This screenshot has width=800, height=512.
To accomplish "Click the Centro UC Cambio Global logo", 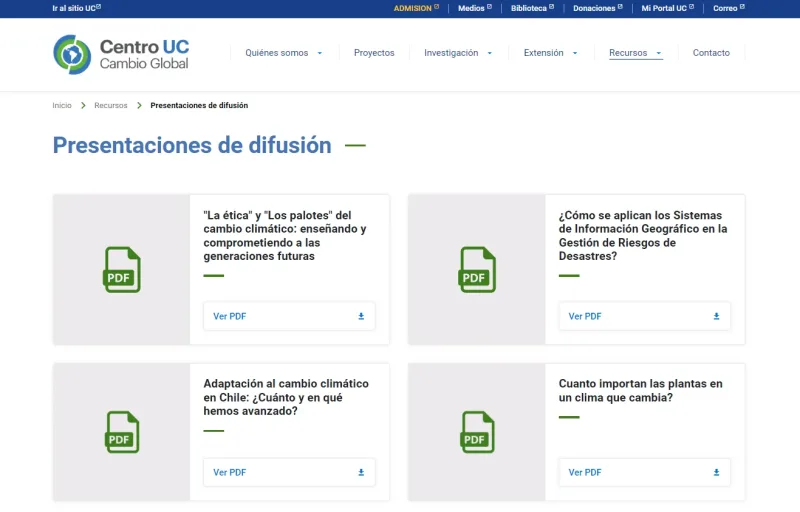I will point(121,54).
